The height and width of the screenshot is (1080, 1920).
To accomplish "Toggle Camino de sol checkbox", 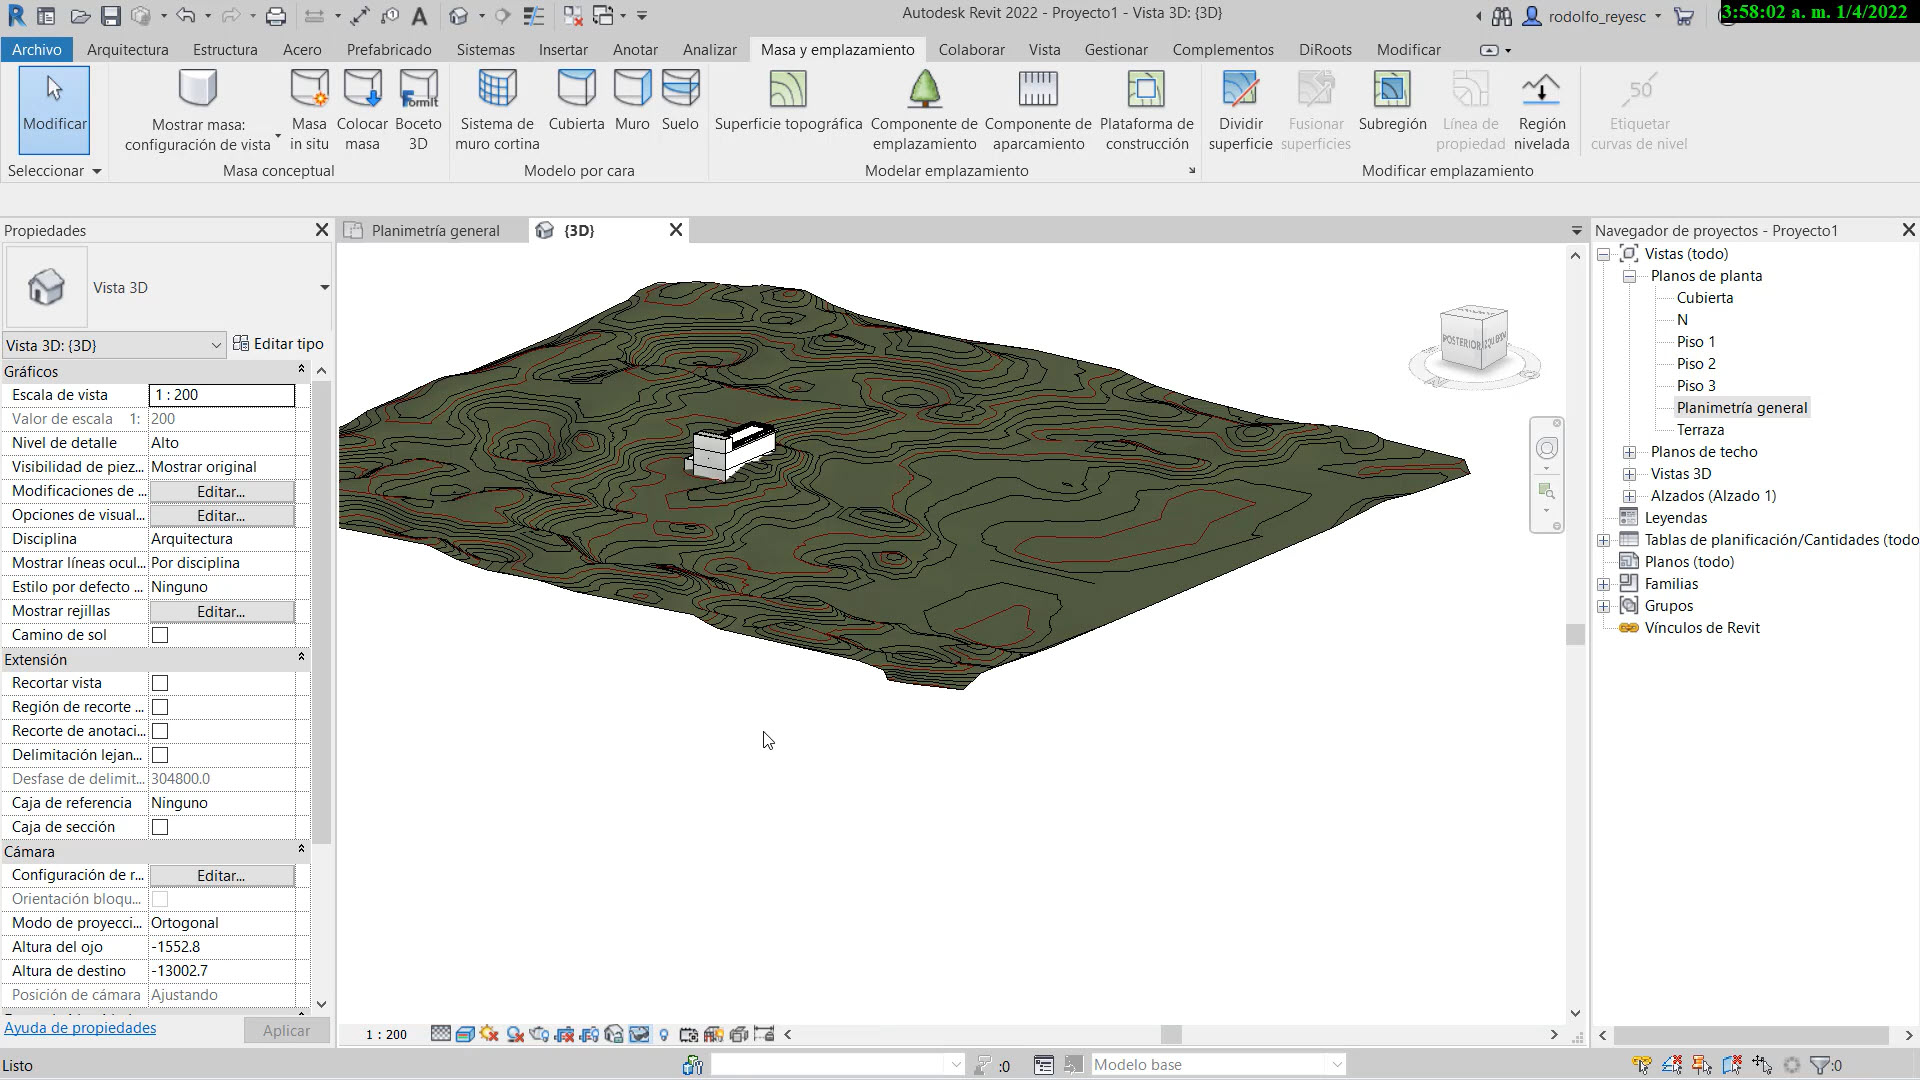I will 160,635.
